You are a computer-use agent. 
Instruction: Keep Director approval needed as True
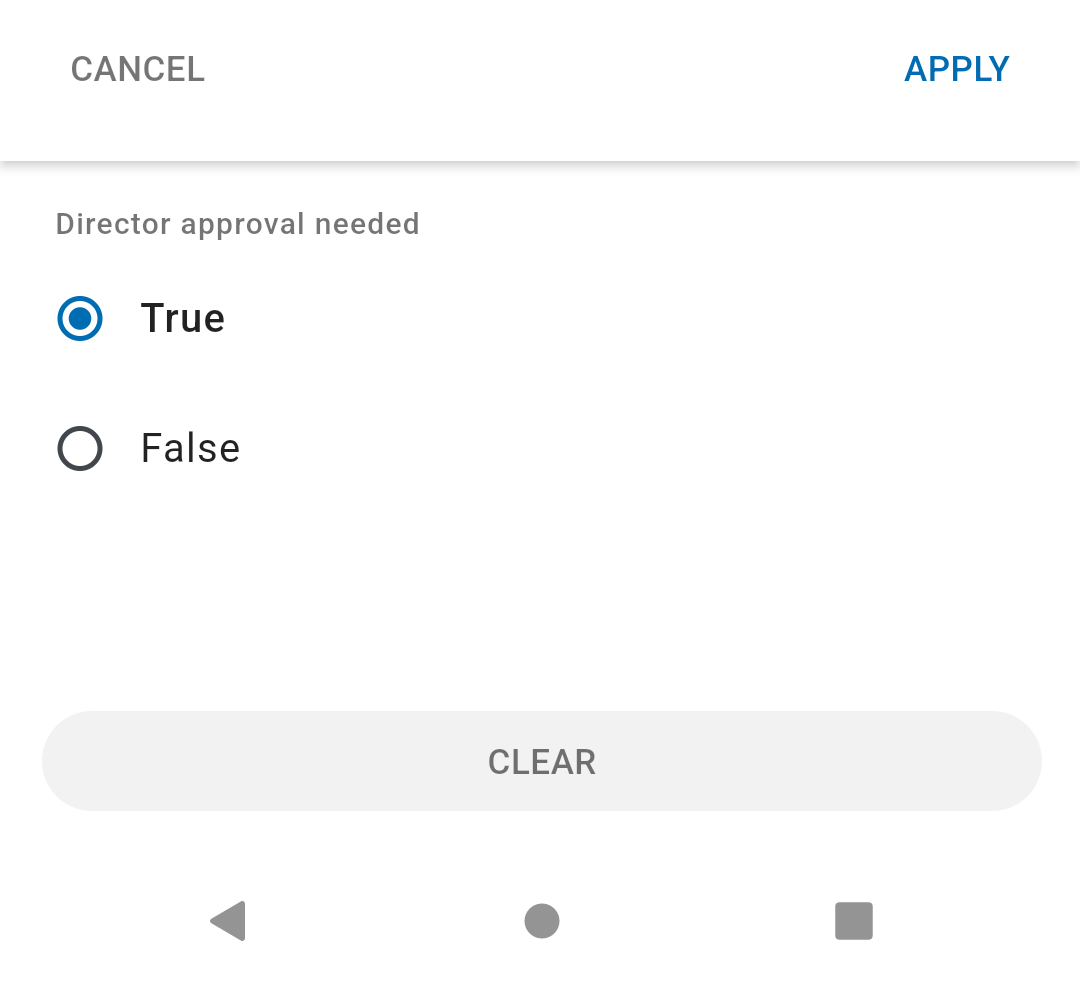(x=80, y=318)
